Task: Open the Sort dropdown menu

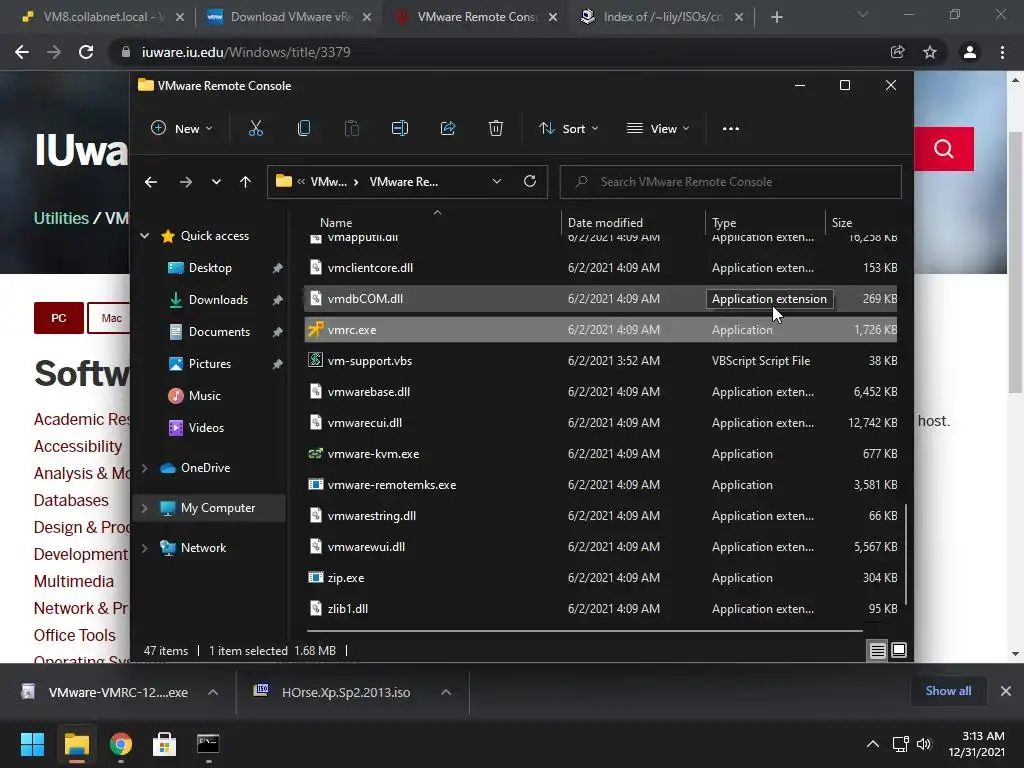Action: [x=568, y=129]
